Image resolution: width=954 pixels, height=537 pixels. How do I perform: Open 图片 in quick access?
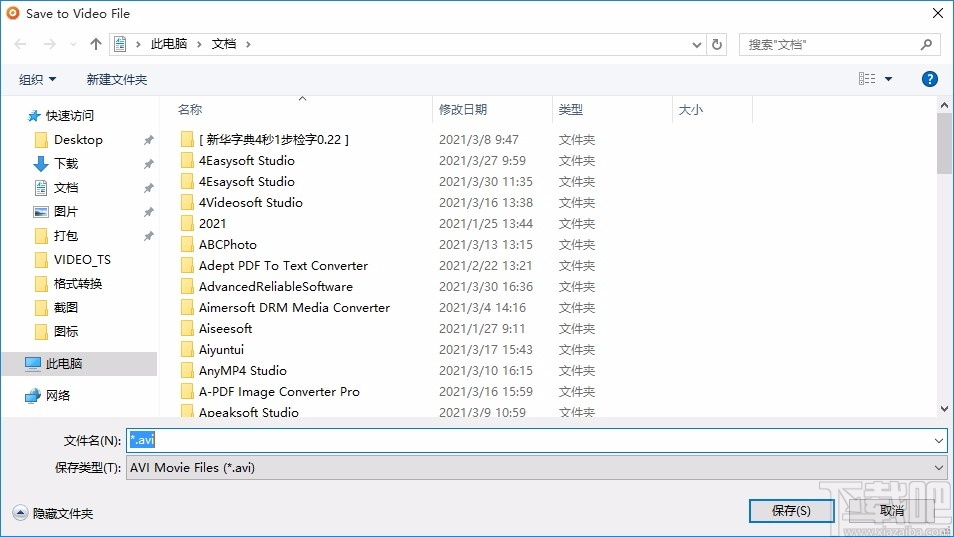click(66, 212)
